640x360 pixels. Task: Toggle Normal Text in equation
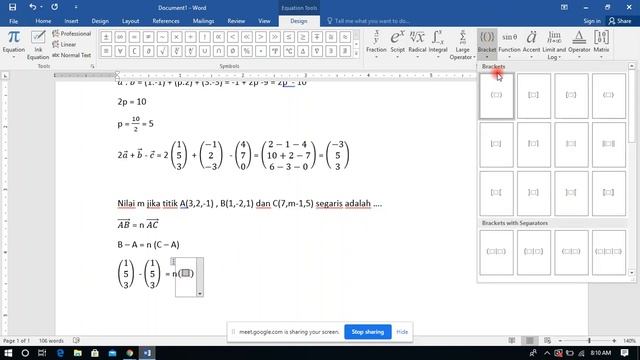coord(71,55)
